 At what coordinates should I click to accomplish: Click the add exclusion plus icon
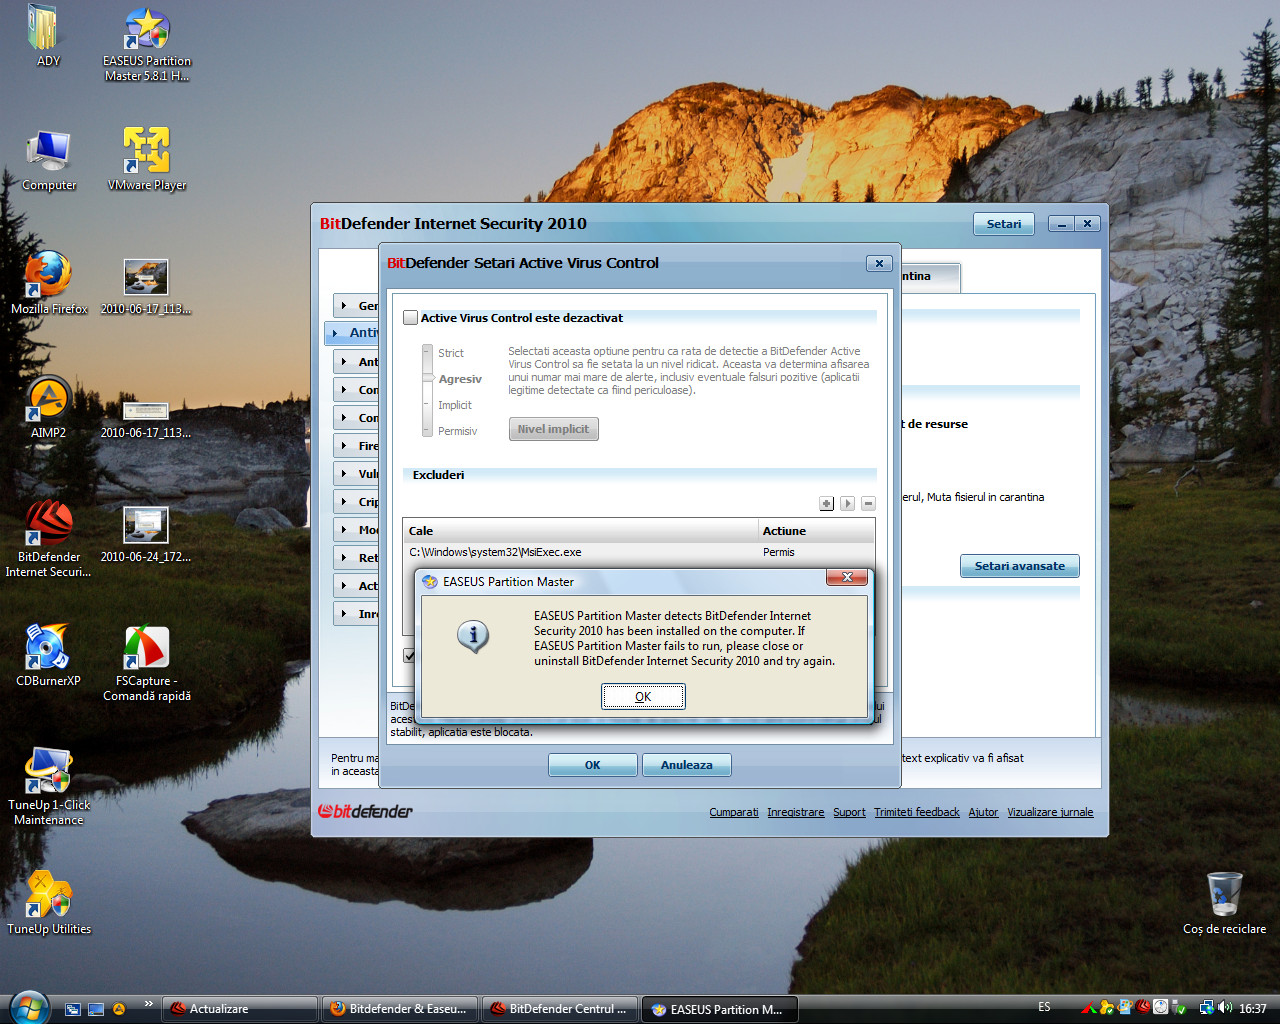826,503
